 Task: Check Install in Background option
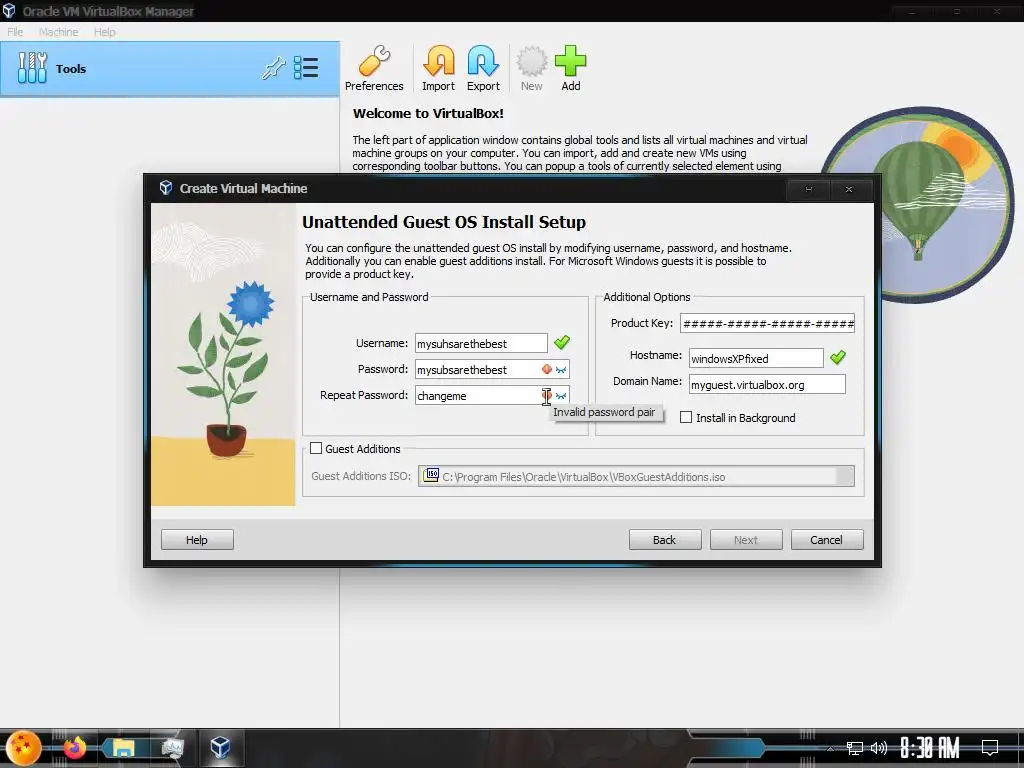pyautogui.click(x=686, y=417)
